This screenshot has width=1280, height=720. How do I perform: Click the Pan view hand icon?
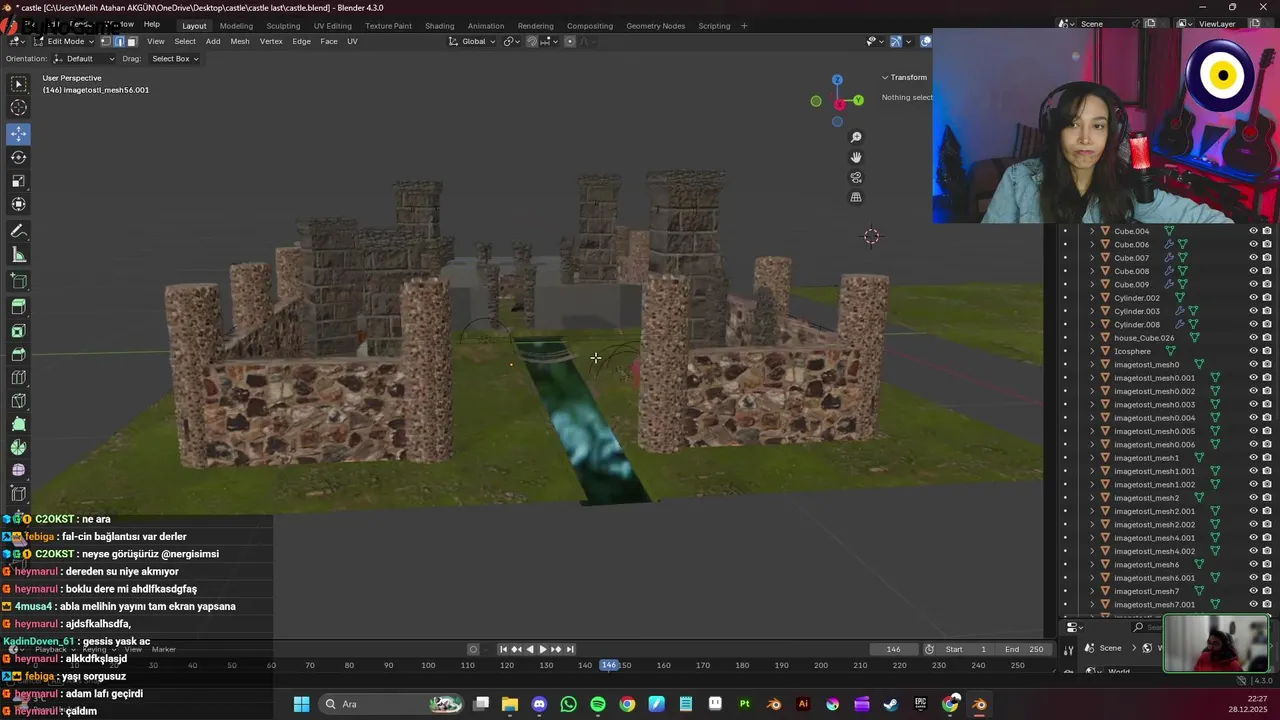[x=856, y=157]
